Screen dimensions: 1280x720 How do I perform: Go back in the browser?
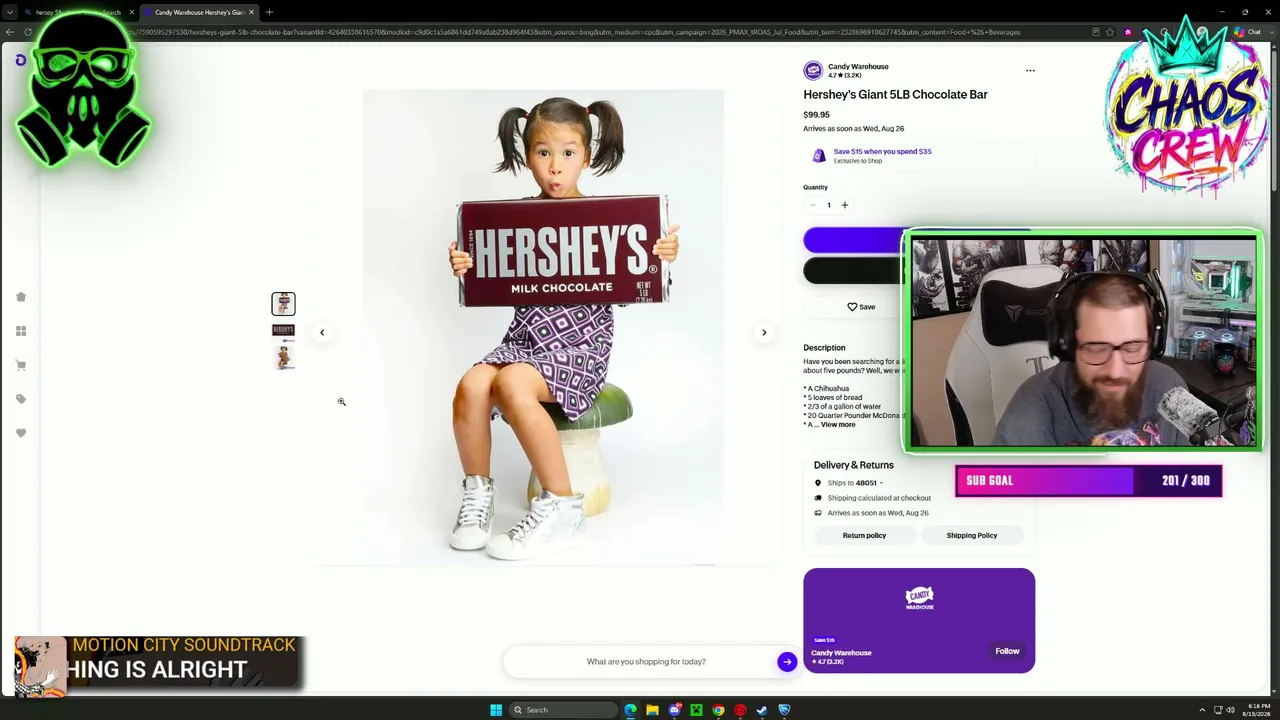(10, 32)
